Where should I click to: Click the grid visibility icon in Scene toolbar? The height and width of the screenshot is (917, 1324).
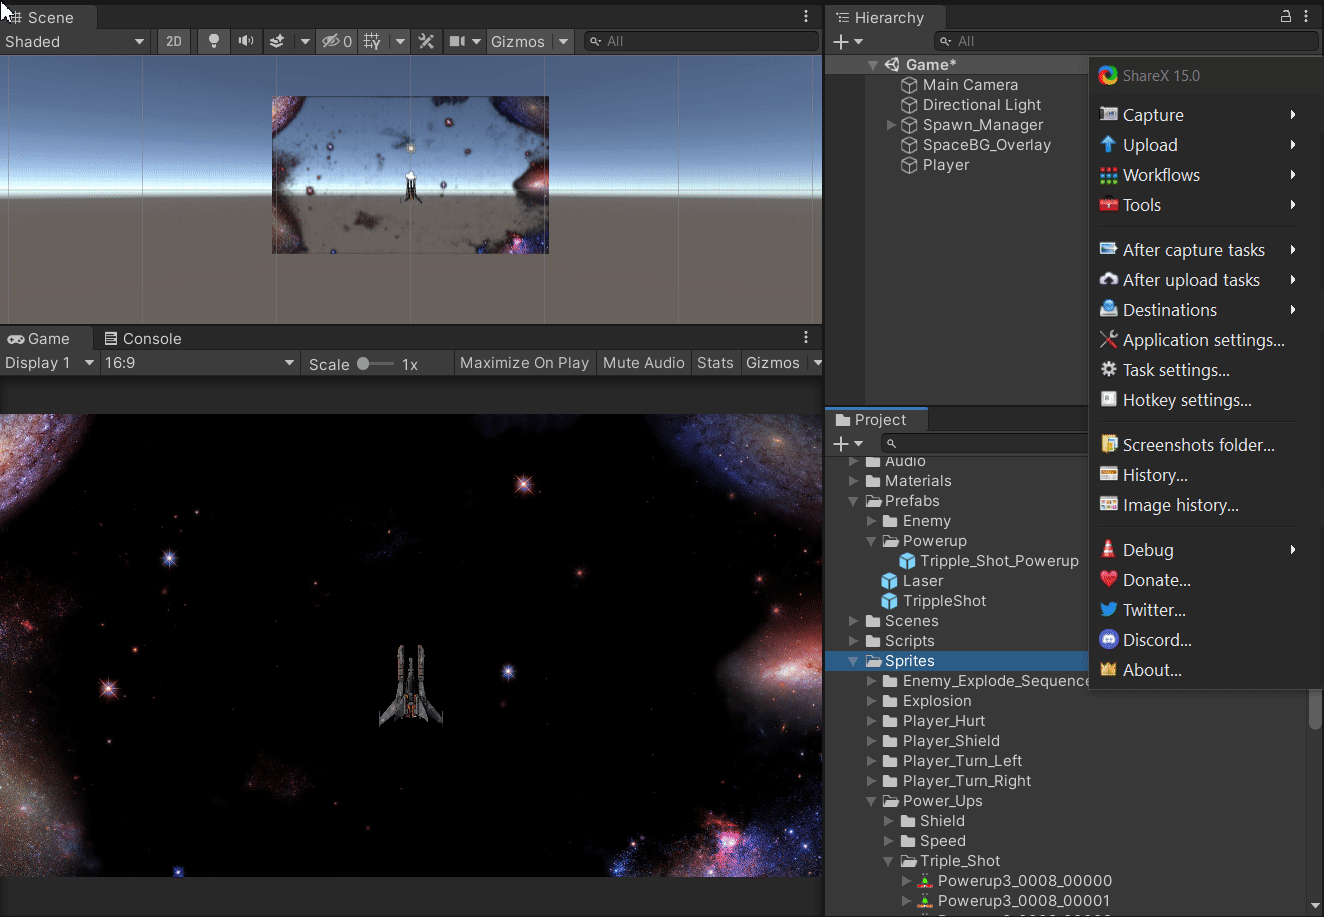(372, 41)
